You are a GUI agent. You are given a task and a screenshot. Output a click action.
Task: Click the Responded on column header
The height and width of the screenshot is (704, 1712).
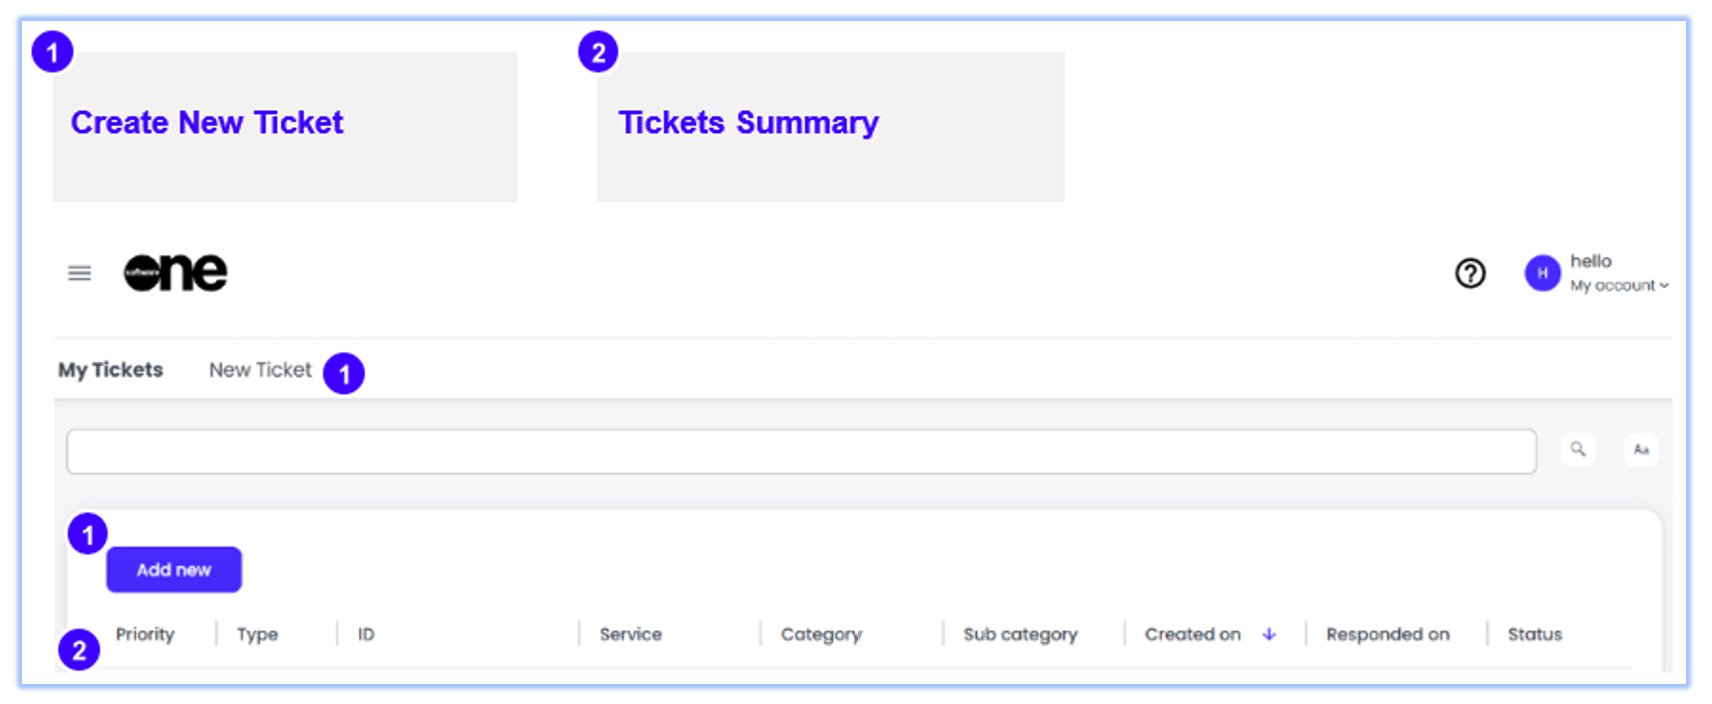pyautogui.click(x=1387, y=634)
